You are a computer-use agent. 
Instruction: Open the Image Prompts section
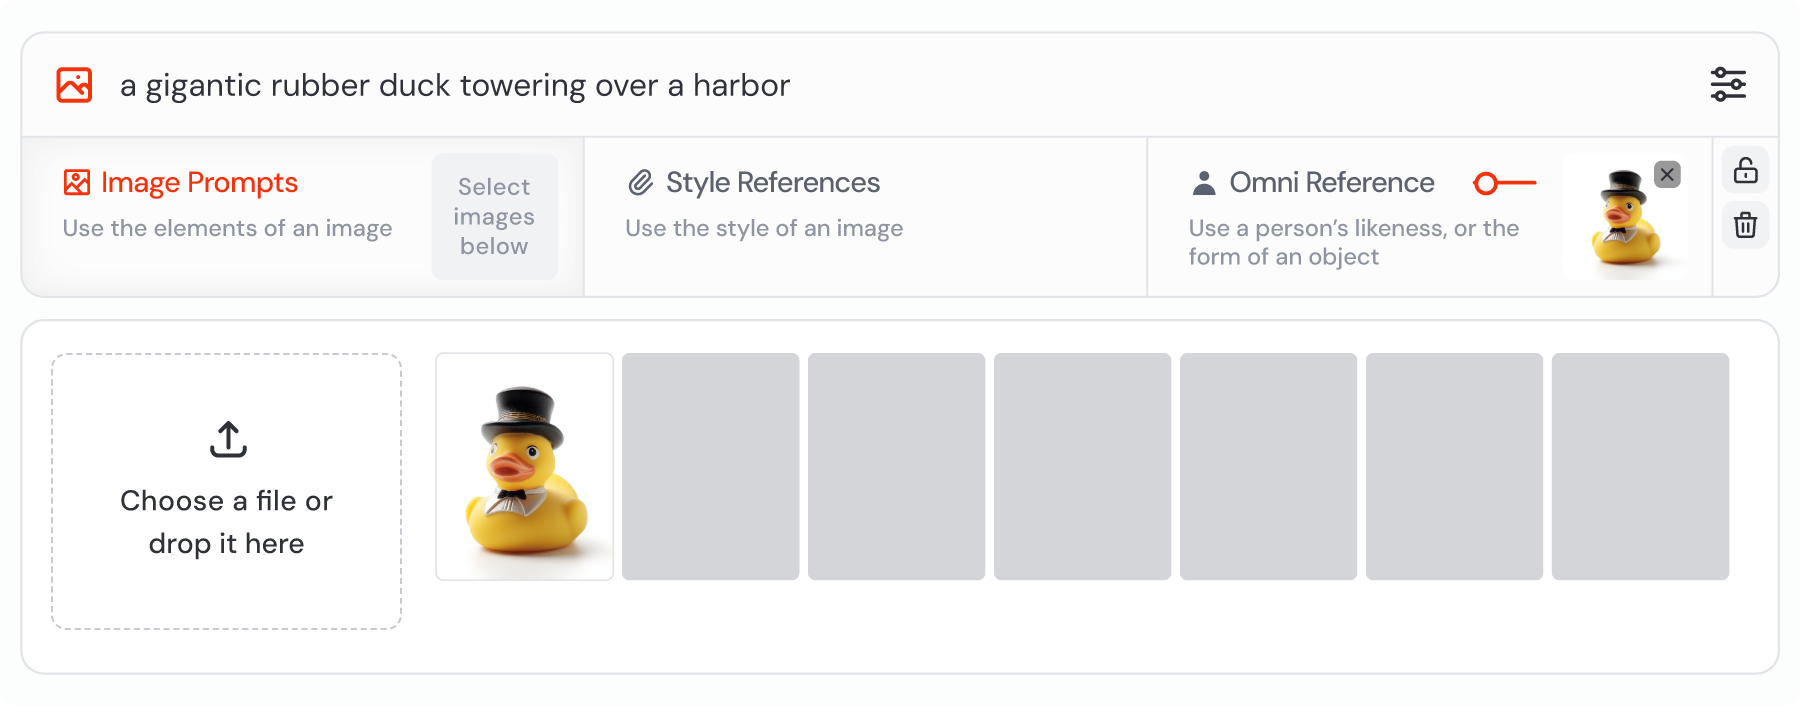[199, 182]
